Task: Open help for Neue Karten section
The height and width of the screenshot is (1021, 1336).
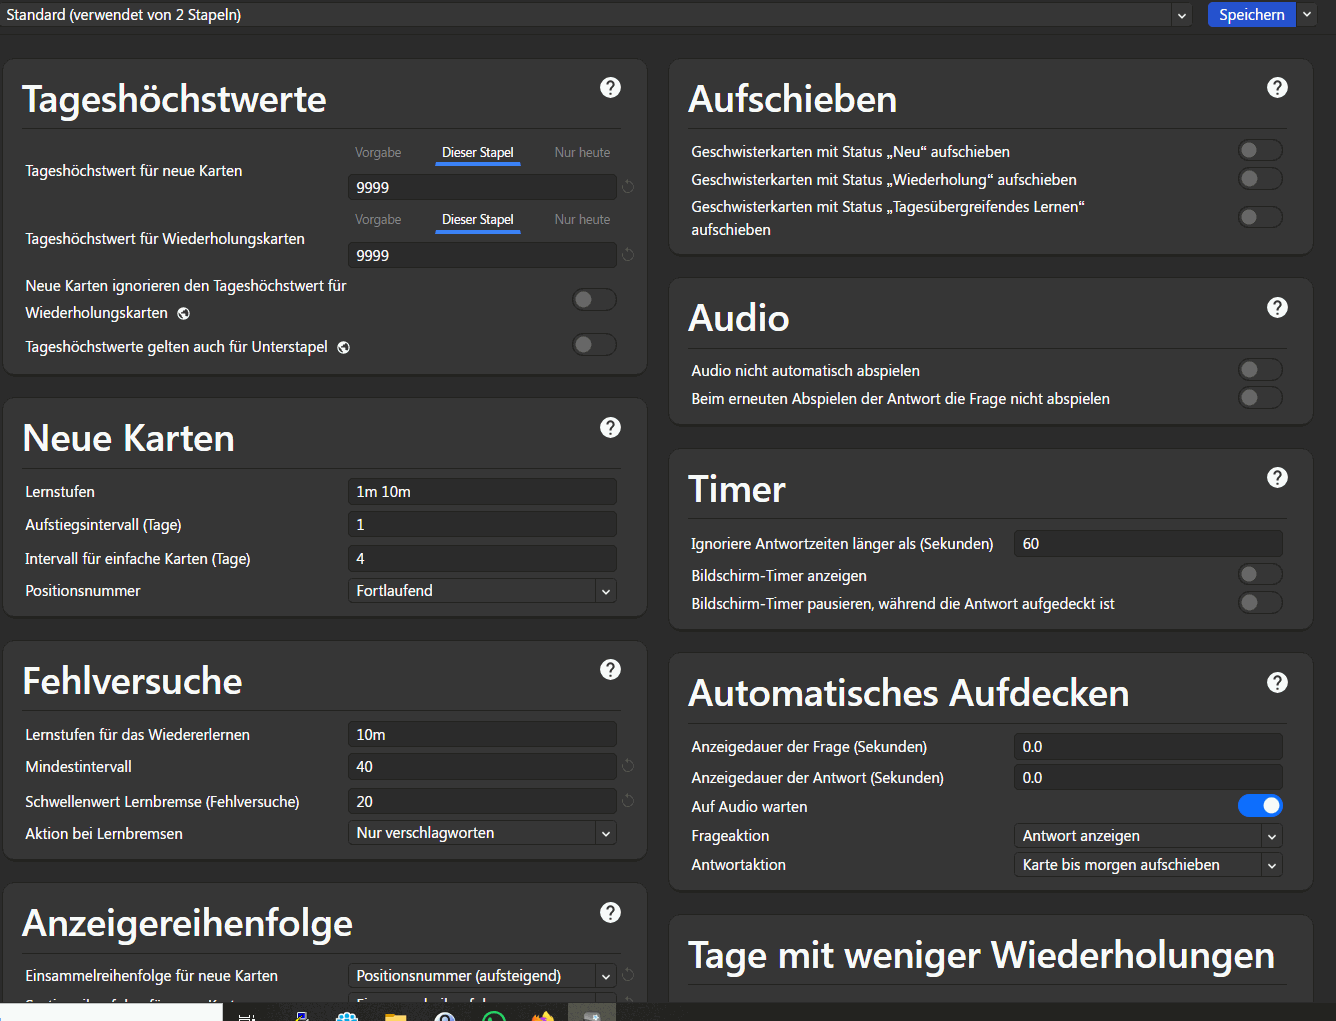Action: 610,428
